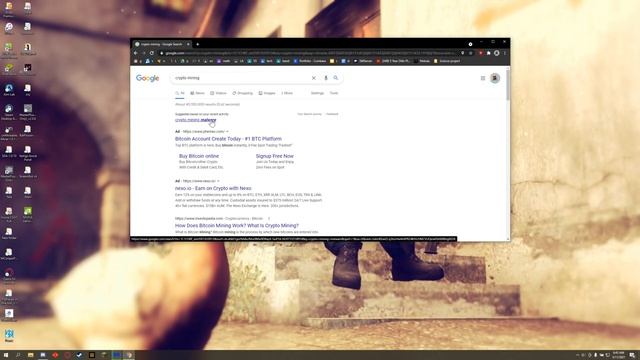The height and width of the screenshot is (360, 640).
Task: Click the taskbar clock
Action: click(x=618, y=355)
